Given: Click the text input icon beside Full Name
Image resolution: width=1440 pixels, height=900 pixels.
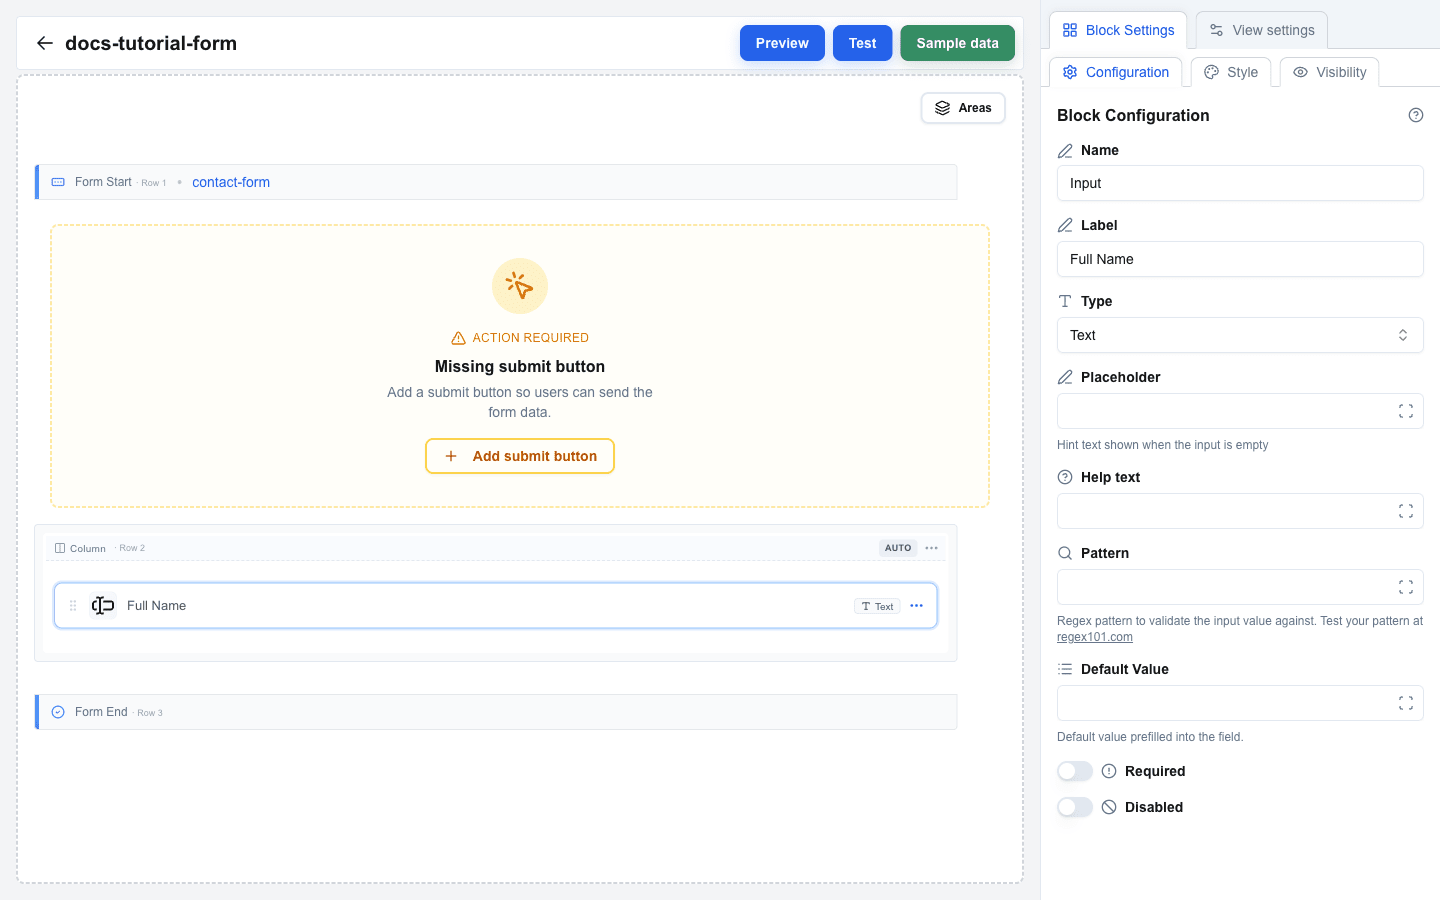Looking at the screenshot, I should tap(103, 606).
